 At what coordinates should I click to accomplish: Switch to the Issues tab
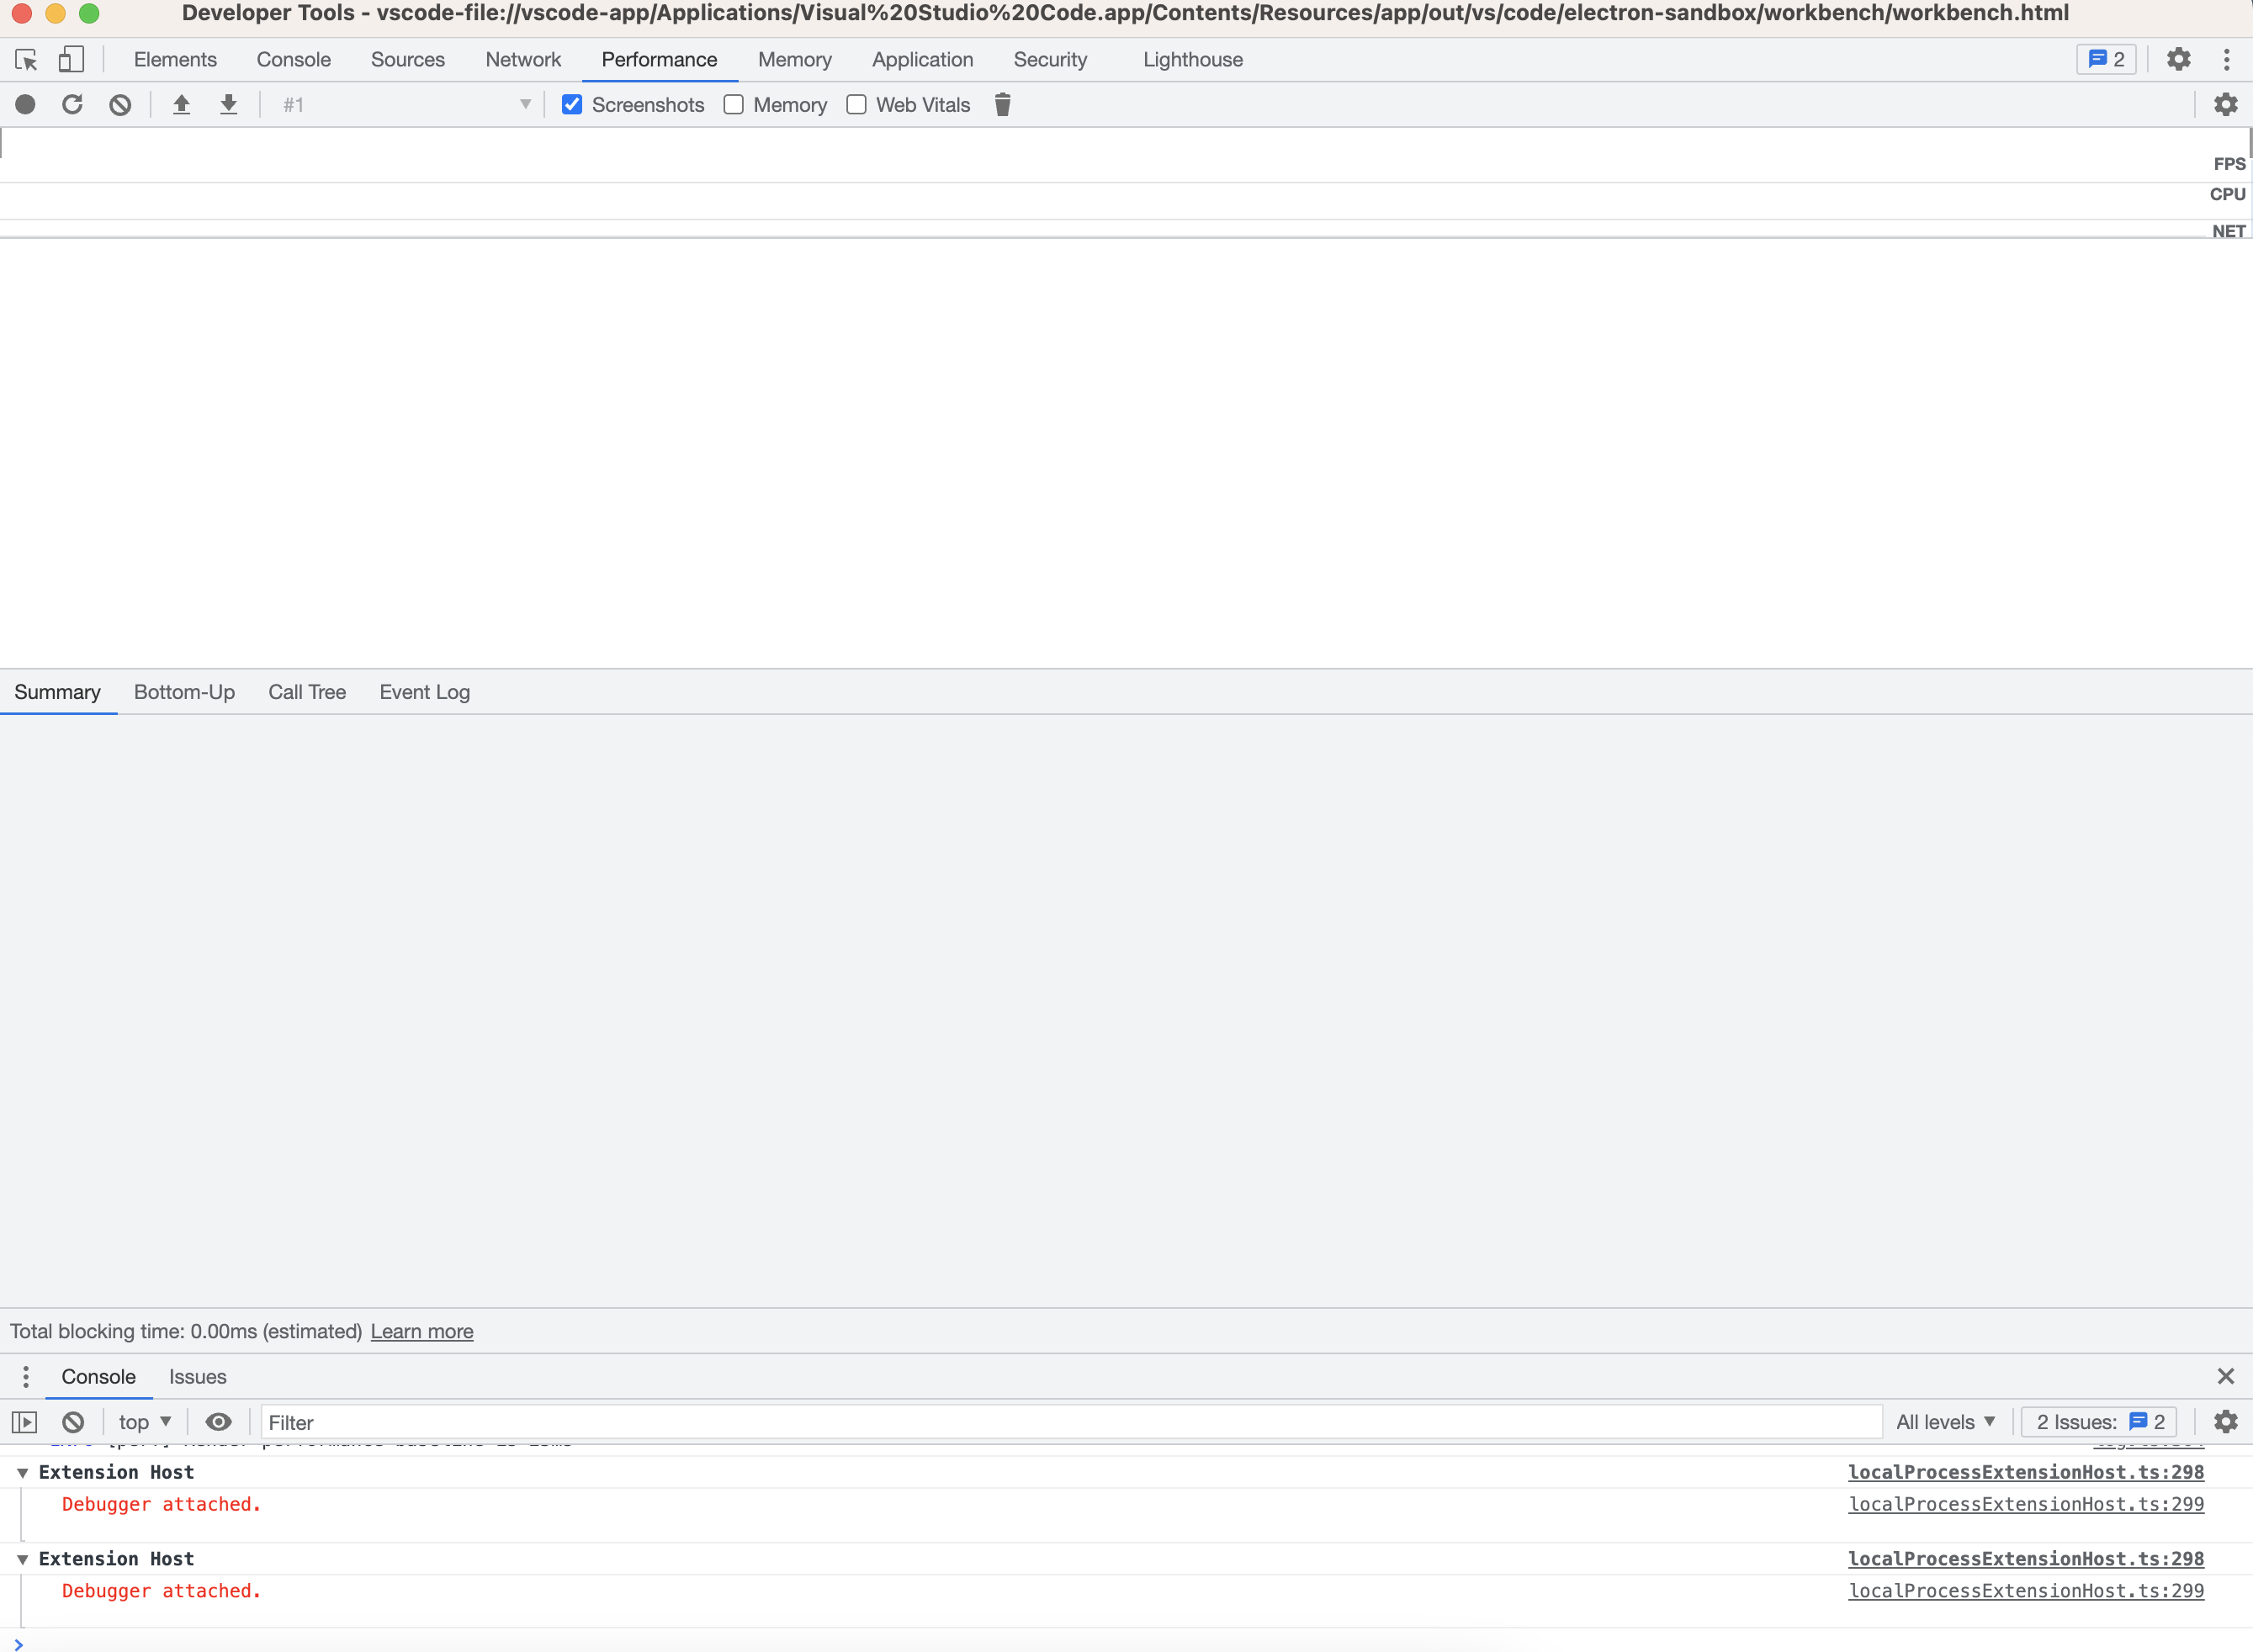[x=197, y=1376]
